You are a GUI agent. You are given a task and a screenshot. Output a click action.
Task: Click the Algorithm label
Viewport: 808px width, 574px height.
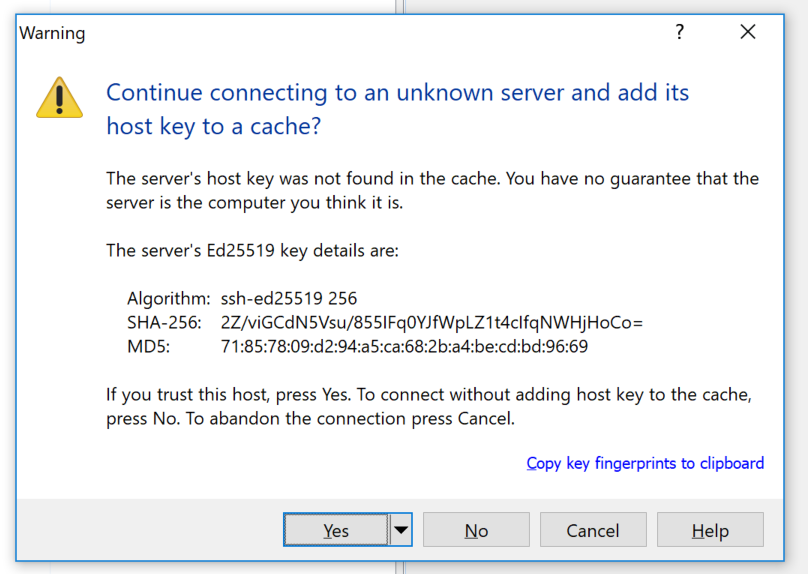click(x=168, y=298)
